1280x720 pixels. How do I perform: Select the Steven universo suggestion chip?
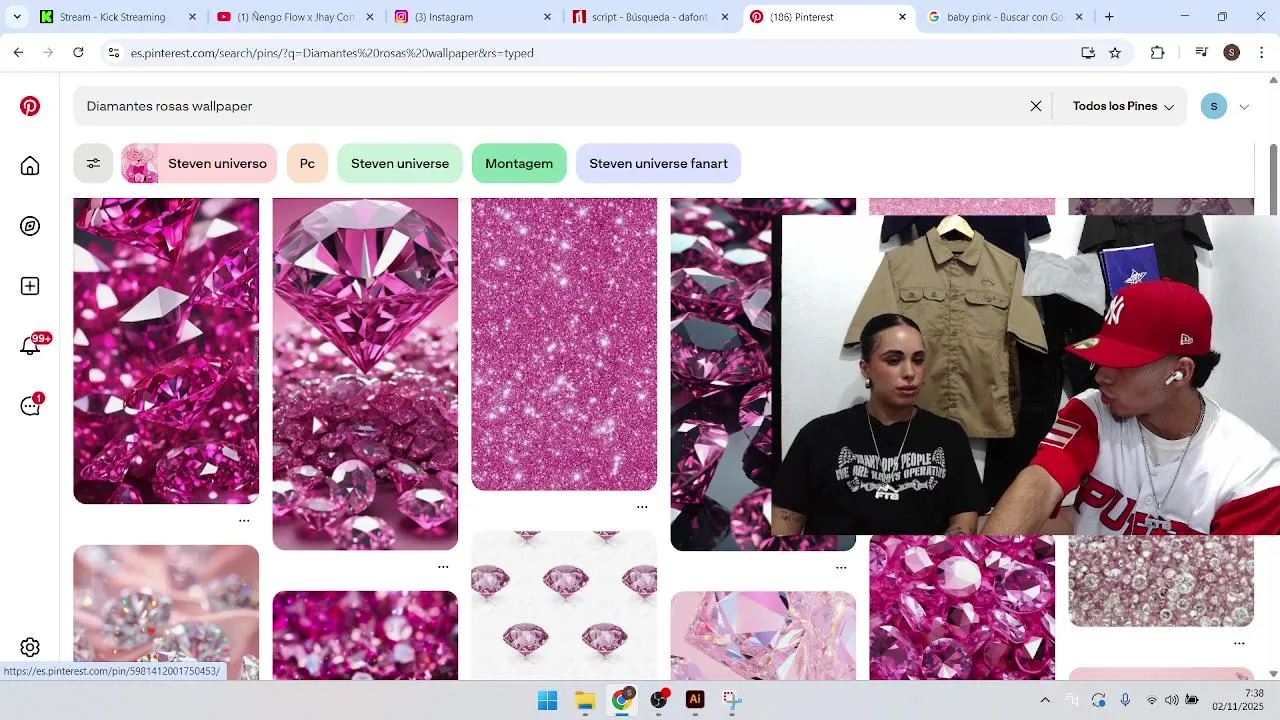click(x=199, y=163)
